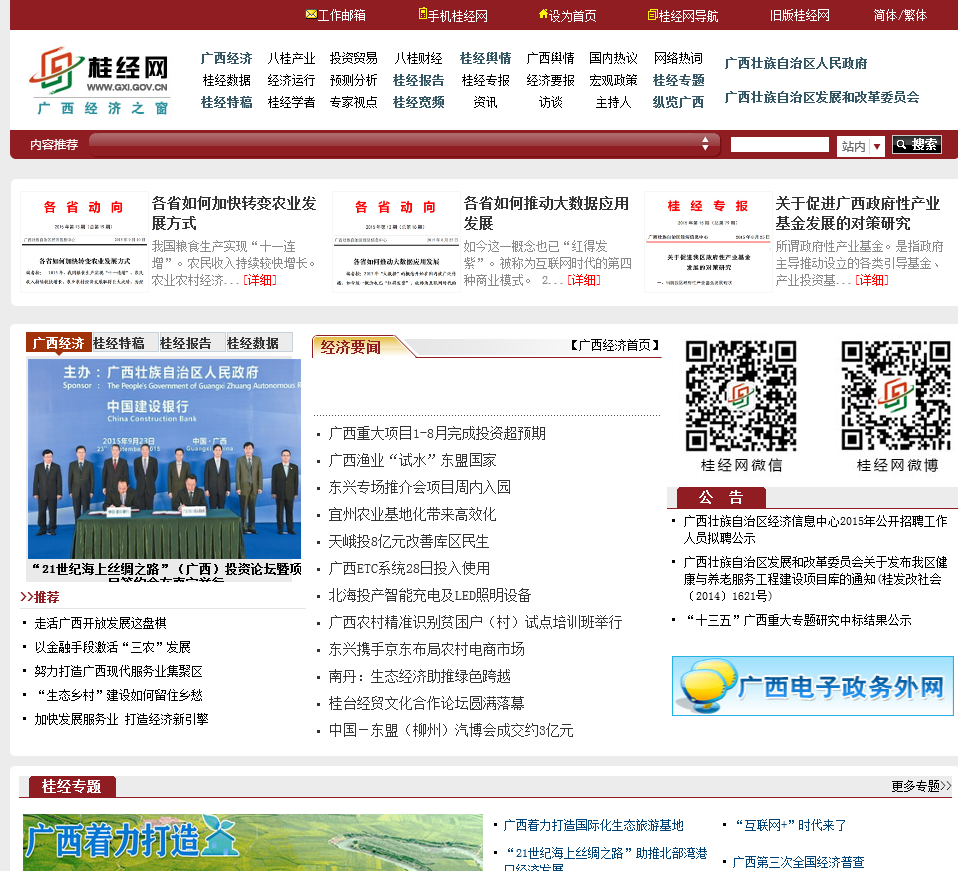Click the 桂经网 logo
This screenshot has height=871, width=958.
click(x=100, y=81)
